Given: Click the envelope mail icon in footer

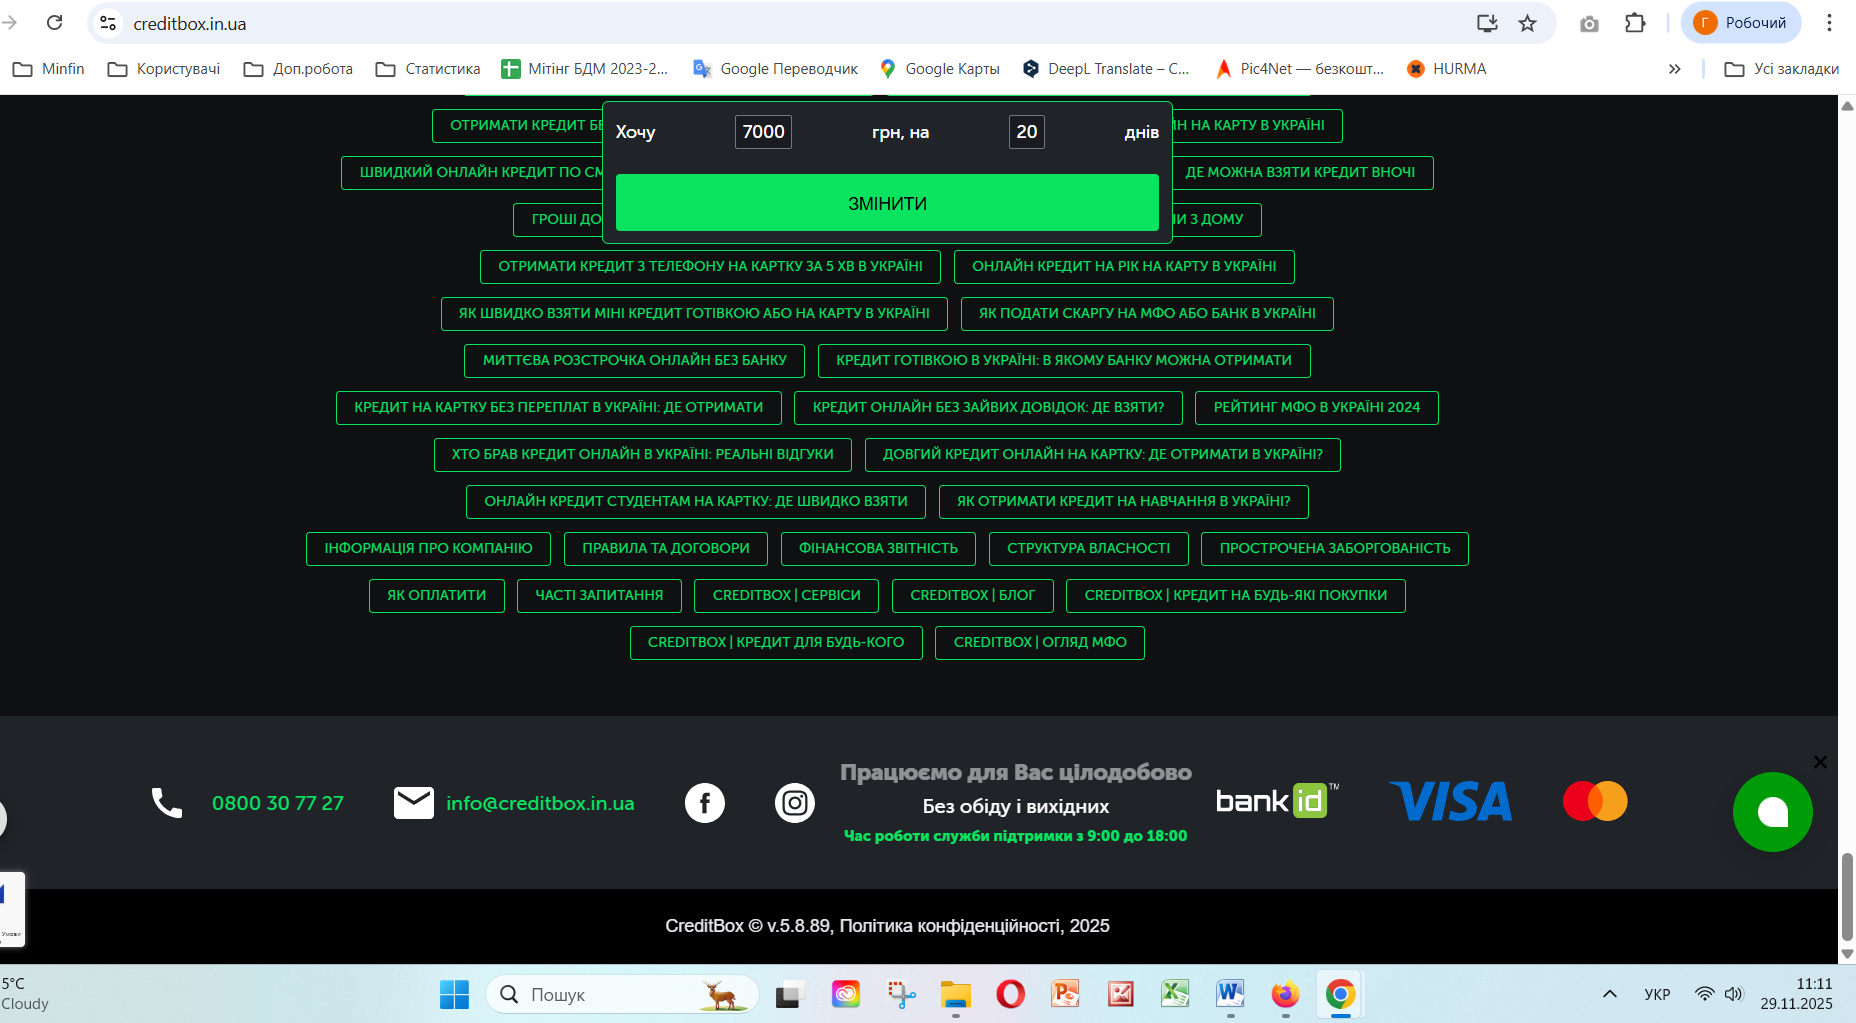Looking at the screenshot, I should 414,803.
